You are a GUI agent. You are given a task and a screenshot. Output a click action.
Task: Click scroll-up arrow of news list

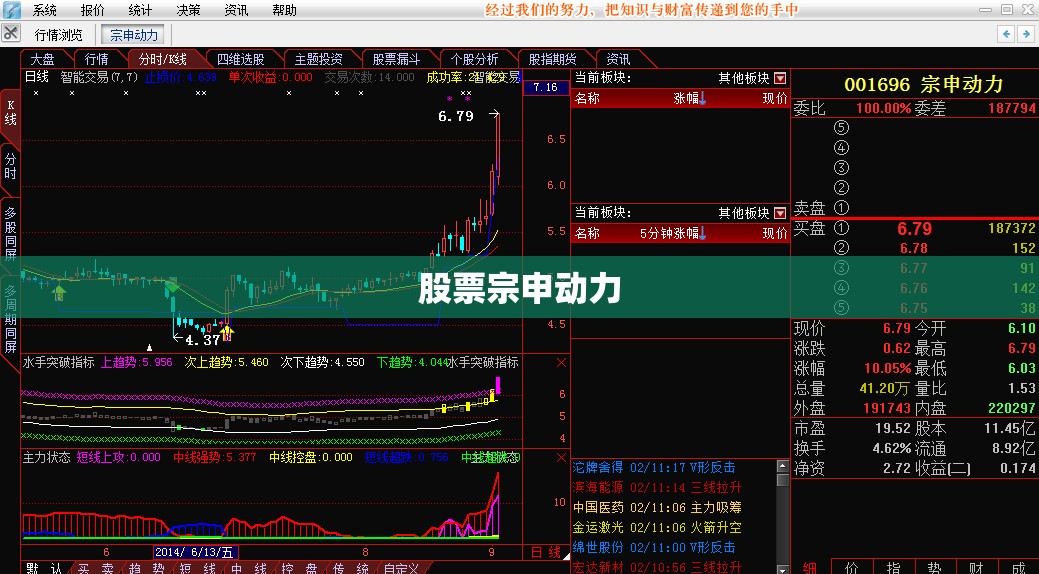click(783, 465)
